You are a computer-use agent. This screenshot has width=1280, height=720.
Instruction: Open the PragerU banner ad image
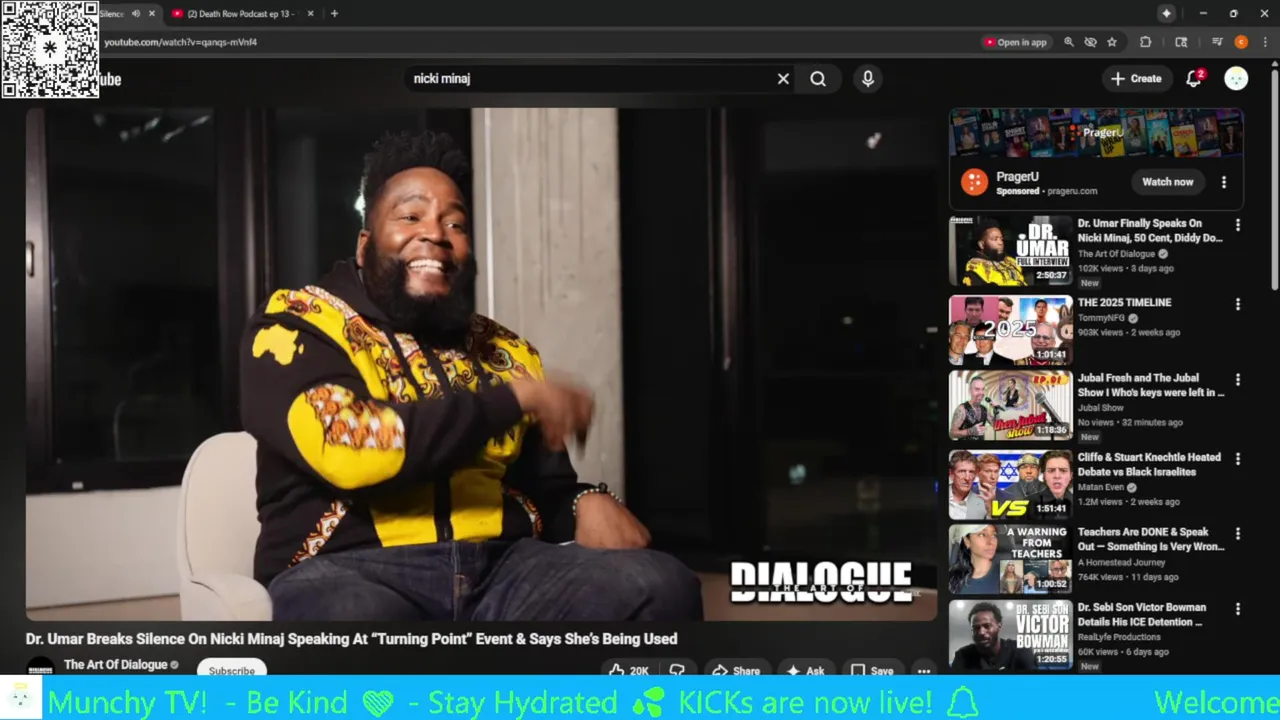coord(1096,133)
